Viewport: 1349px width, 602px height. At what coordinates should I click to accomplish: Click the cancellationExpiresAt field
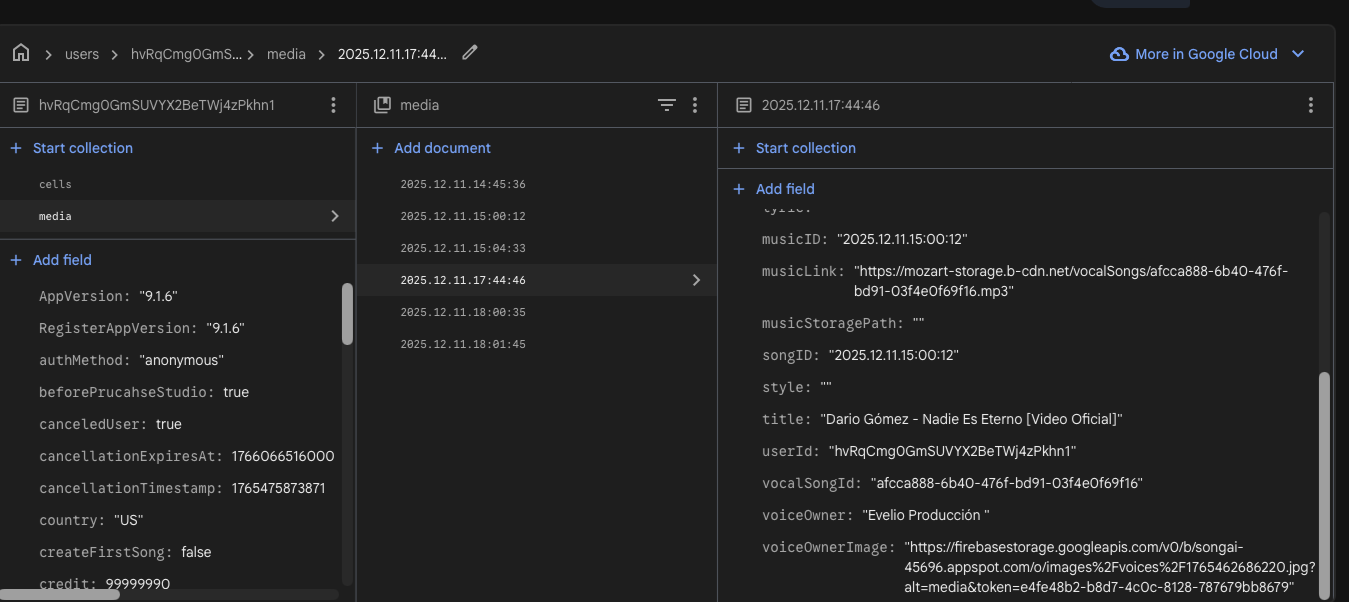coord(186,456)
